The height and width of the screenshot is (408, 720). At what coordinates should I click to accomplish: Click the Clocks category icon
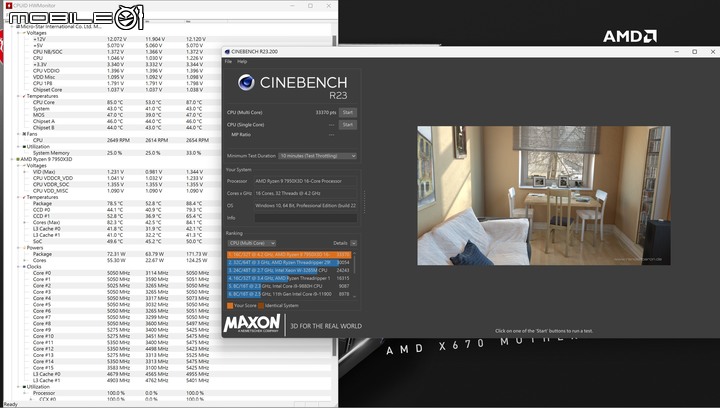pyautogui.click(x=24, y=267)
